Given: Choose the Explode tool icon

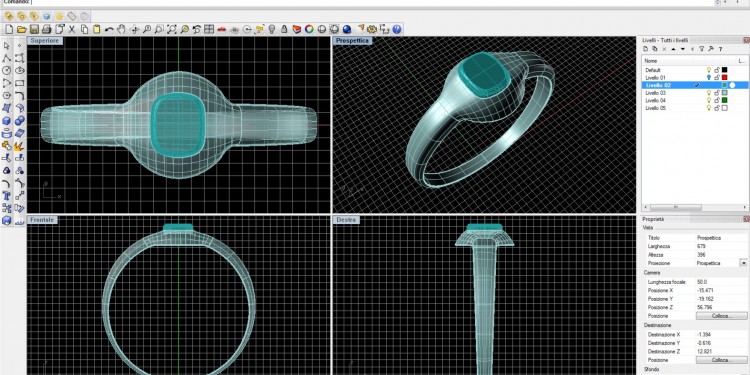Looking at the screenshot, I should point(19,146).
